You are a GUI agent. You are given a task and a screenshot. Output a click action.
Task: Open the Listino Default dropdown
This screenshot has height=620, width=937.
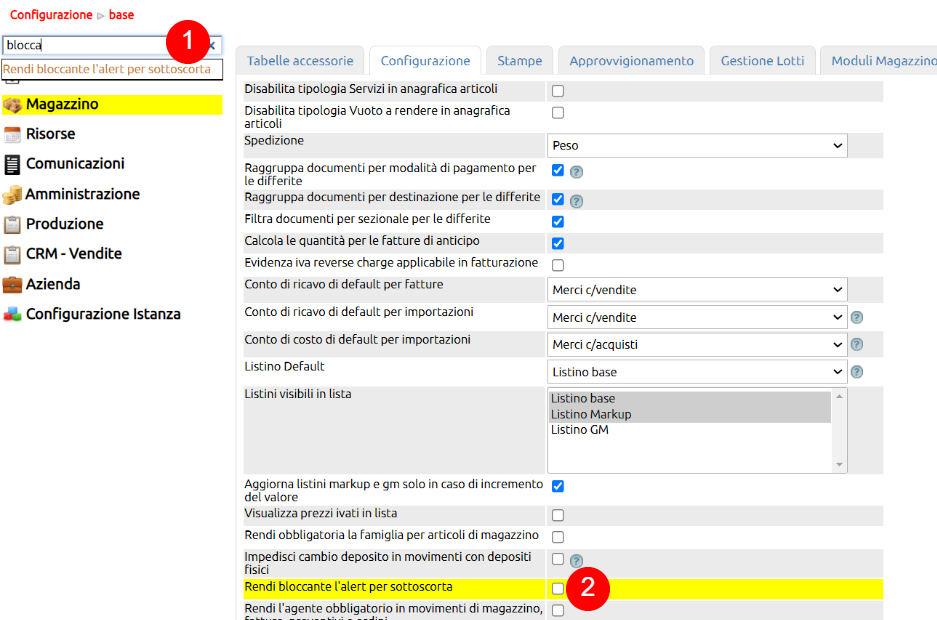pyautogui.click(x=697, y=372)
